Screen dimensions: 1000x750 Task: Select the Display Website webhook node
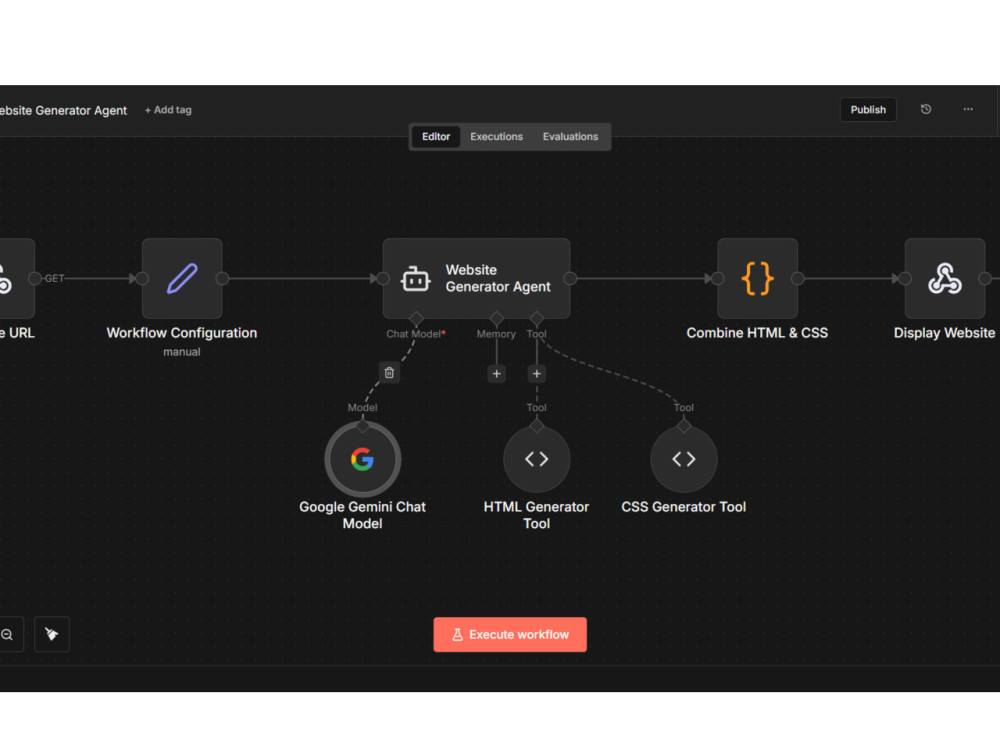945,278
